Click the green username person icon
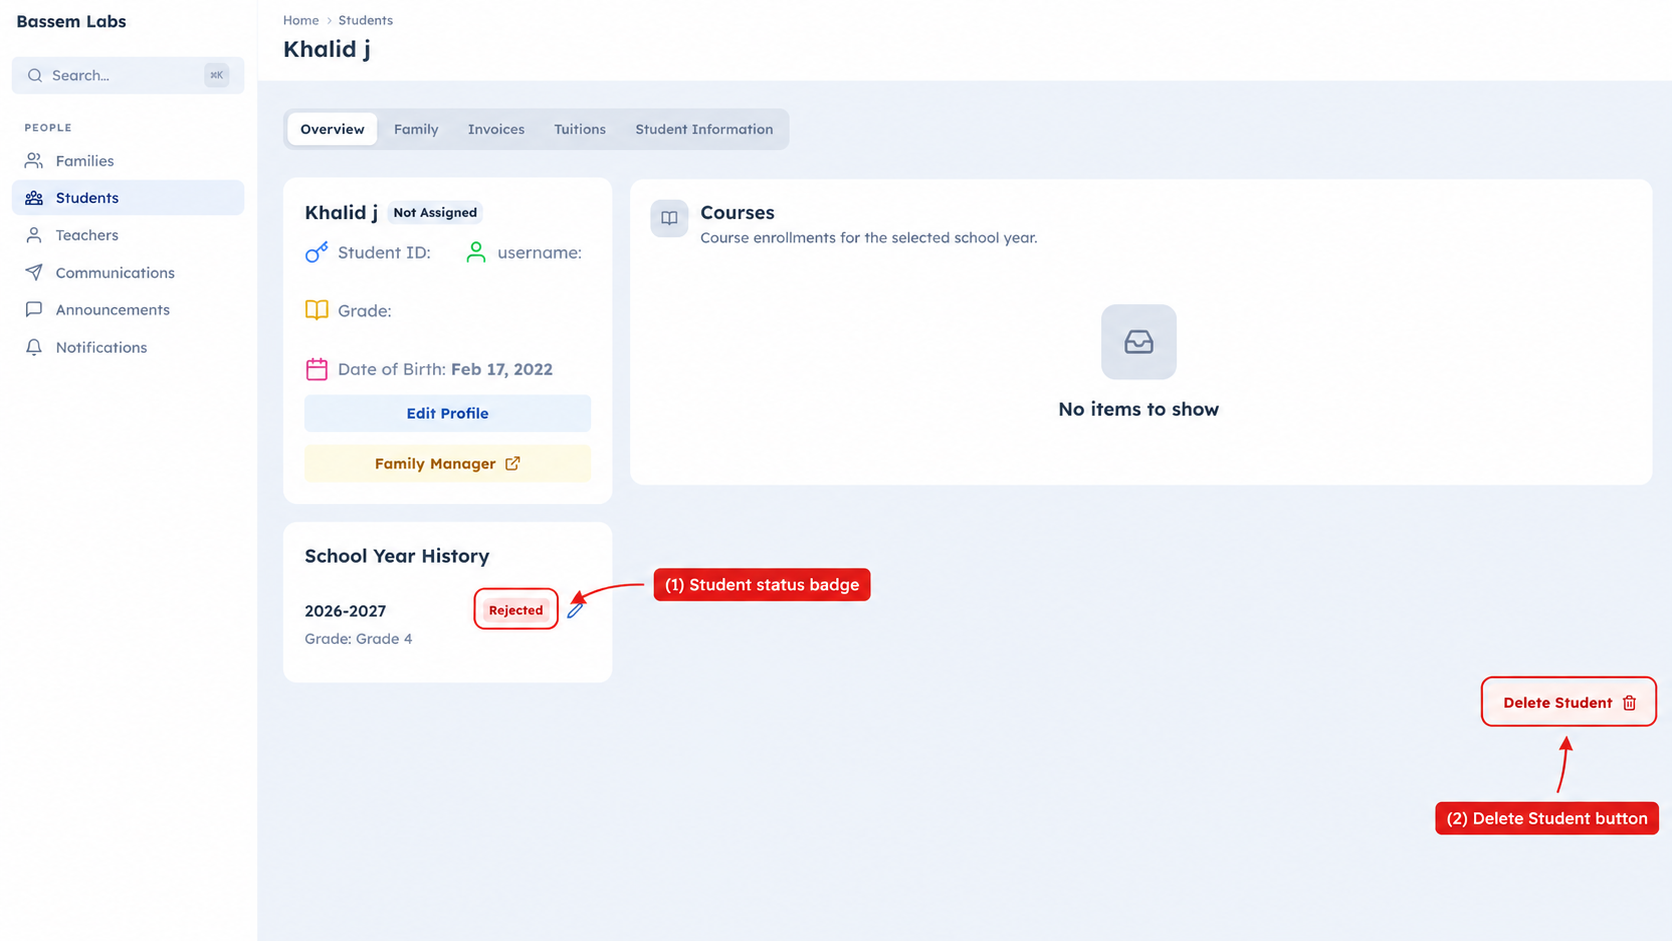The width and height of the screenshot is (1672, 941). 476,252
